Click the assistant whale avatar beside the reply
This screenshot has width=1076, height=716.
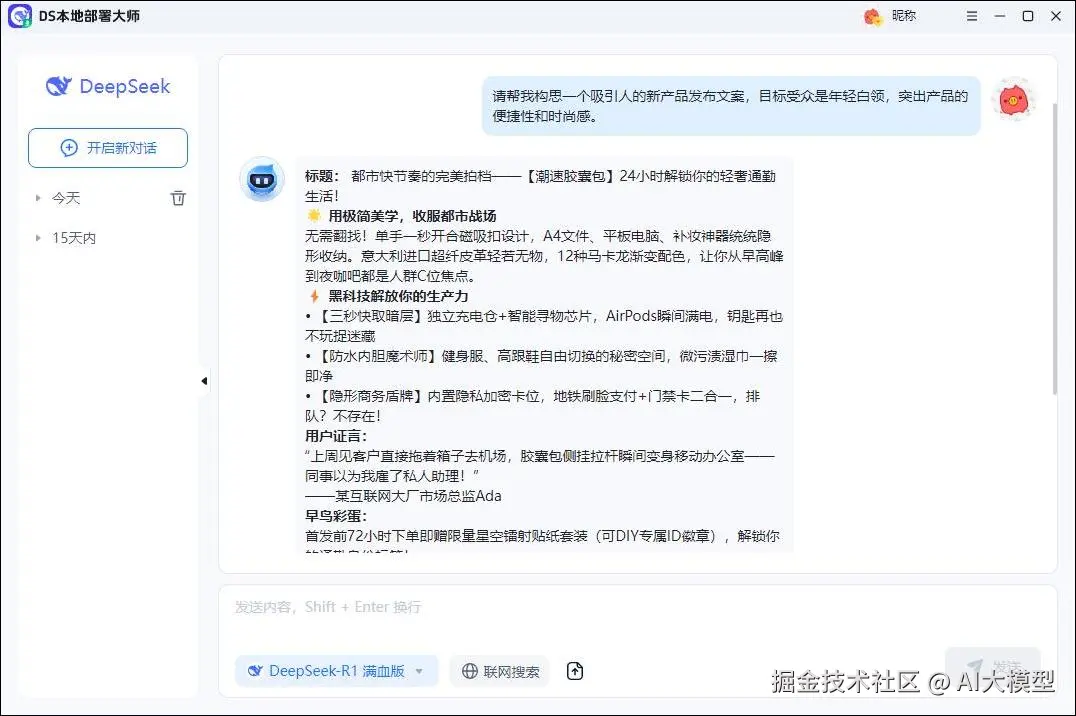pos(262,181)
